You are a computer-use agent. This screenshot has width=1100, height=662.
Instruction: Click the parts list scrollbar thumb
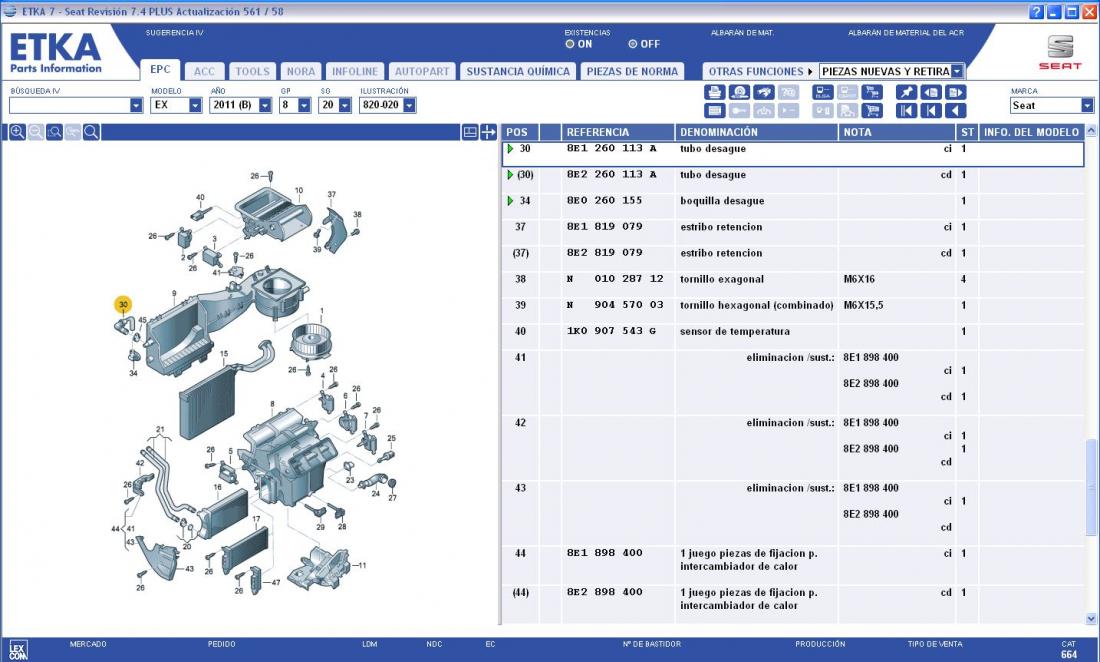(1091, 487)
